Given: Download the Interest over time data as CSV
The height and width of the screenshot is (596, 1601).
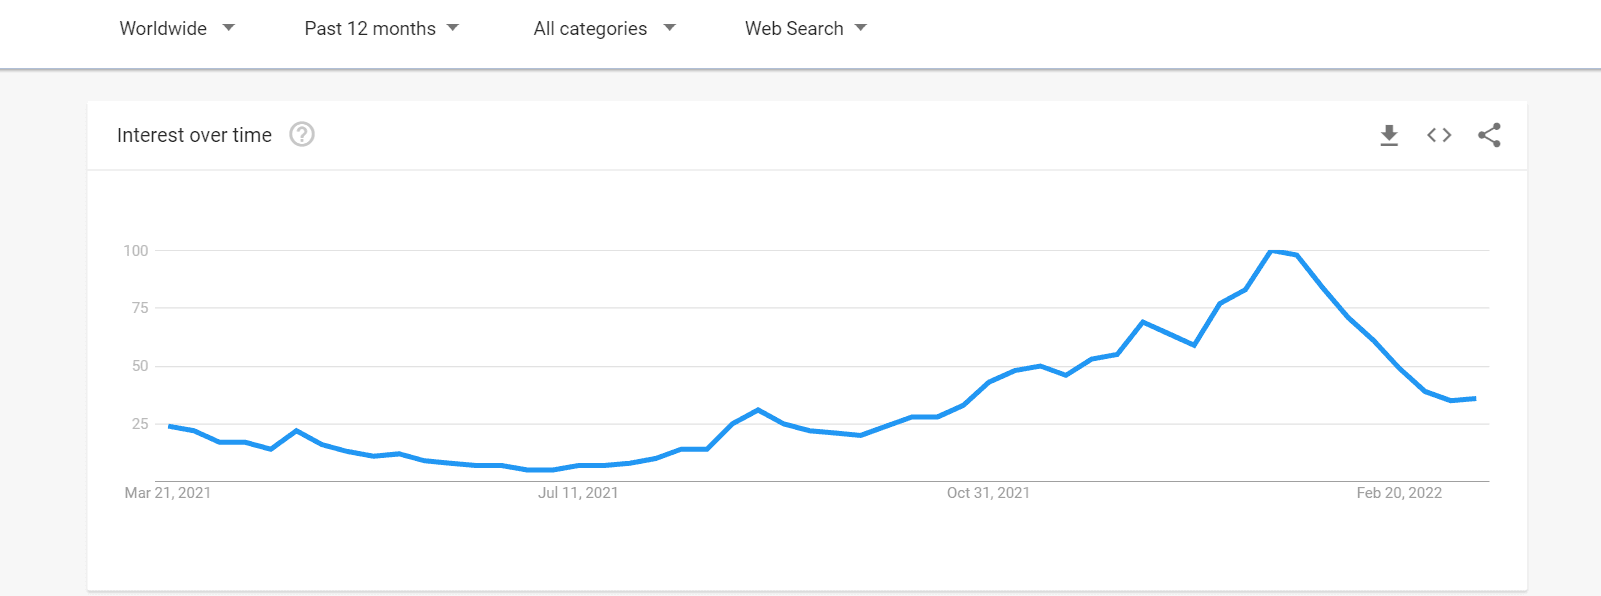Looking at the screenshot, I should click(x=1389, y=135).
